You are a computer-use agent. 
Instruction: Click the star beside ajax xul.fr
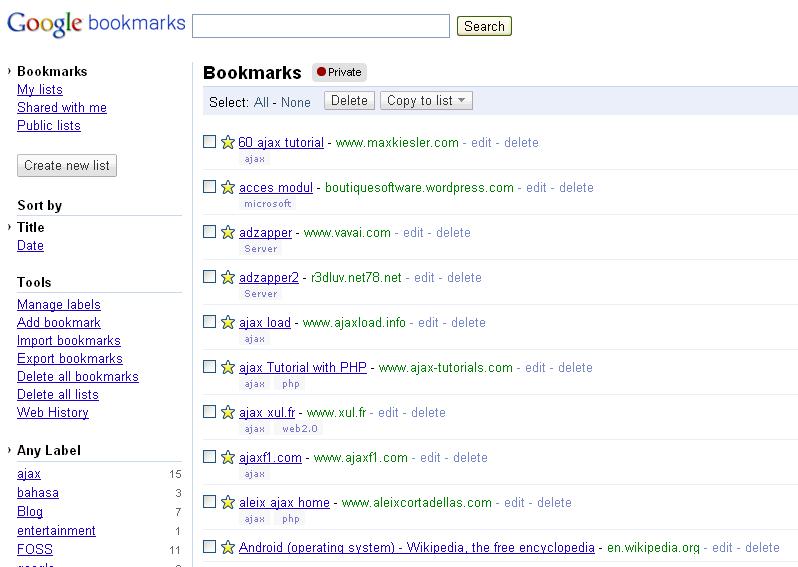(227, 412)
